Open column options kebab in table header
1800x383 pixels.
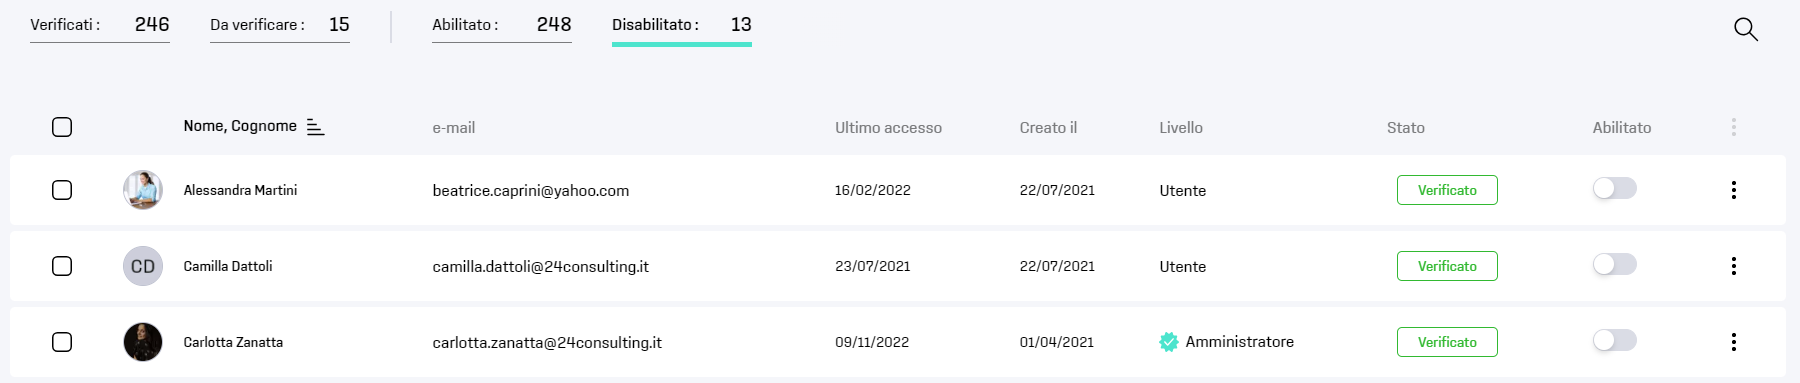tap(1733, 127)
